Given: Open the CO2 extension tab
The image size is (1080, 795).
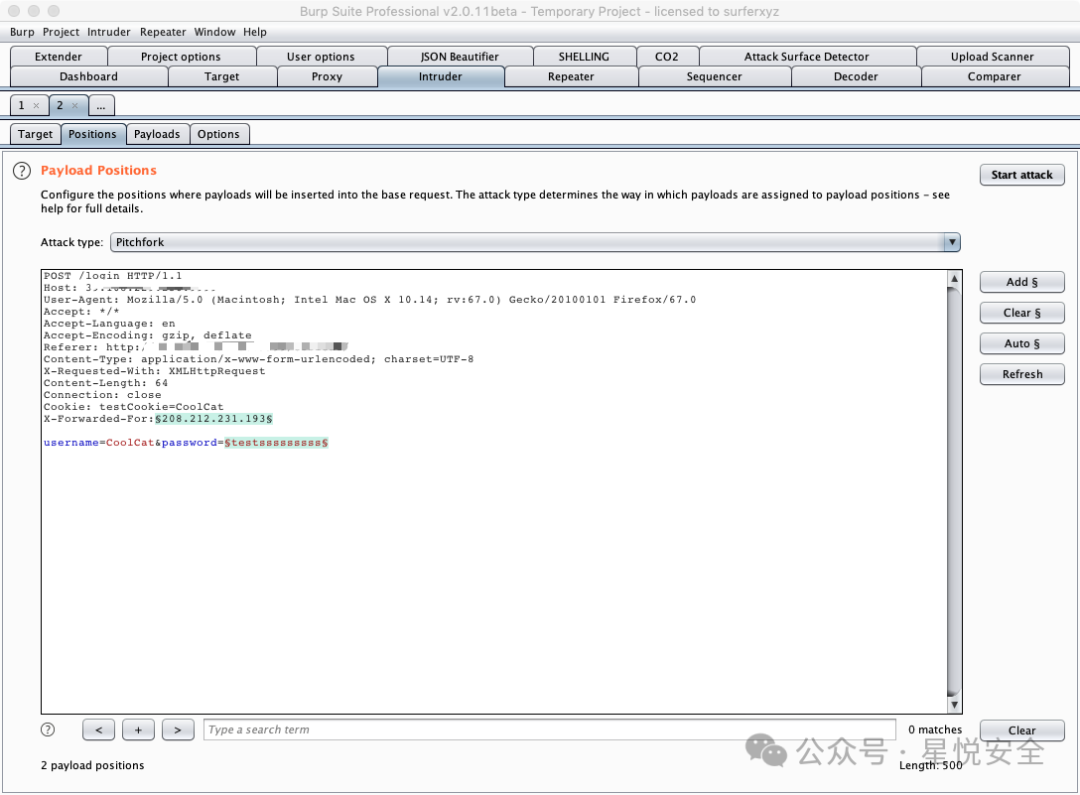Looking at the screenshot, I should click(x=667, y=56).
